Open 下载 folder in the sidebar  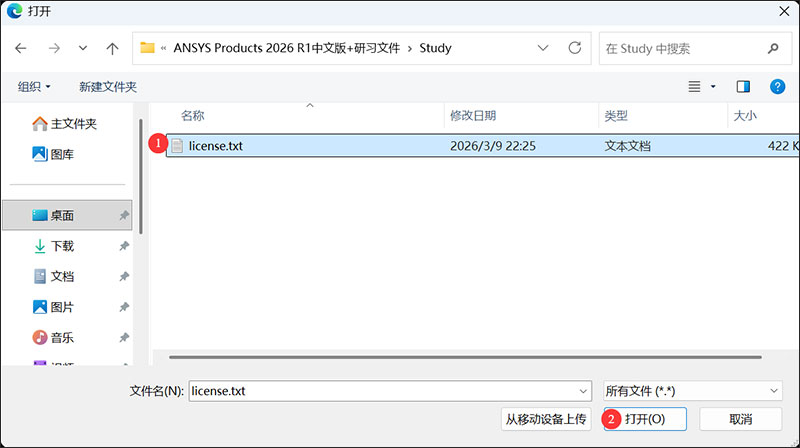click(x=54, y=246)
